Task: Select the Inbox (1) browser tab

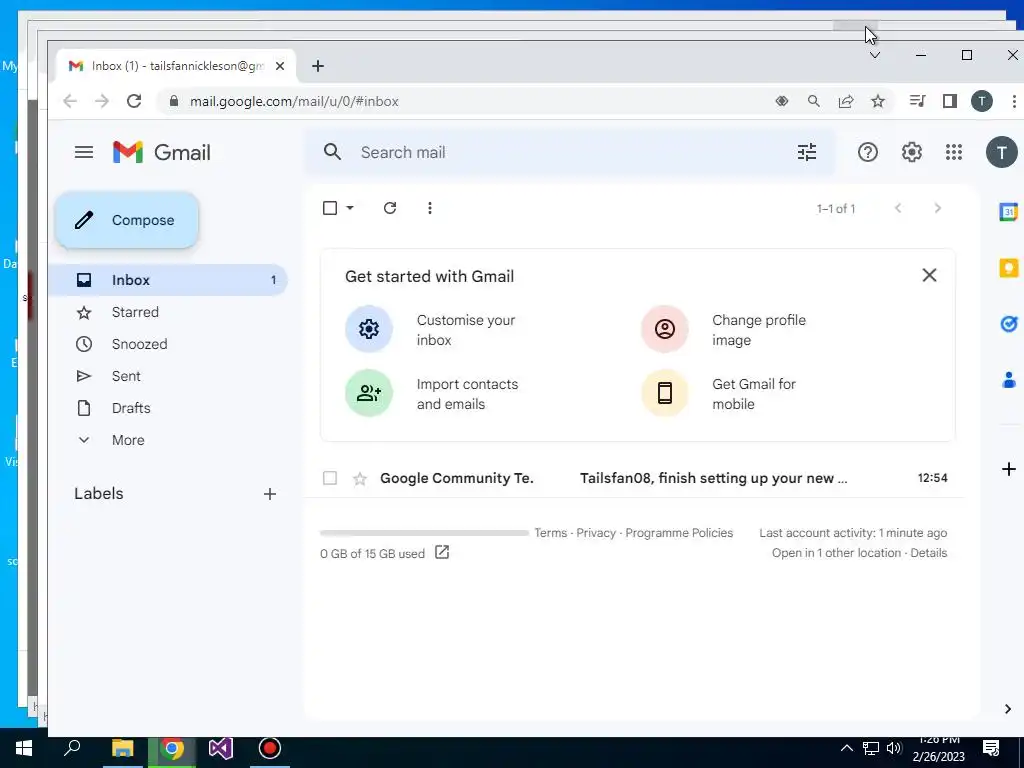Action: click(175, 66)
